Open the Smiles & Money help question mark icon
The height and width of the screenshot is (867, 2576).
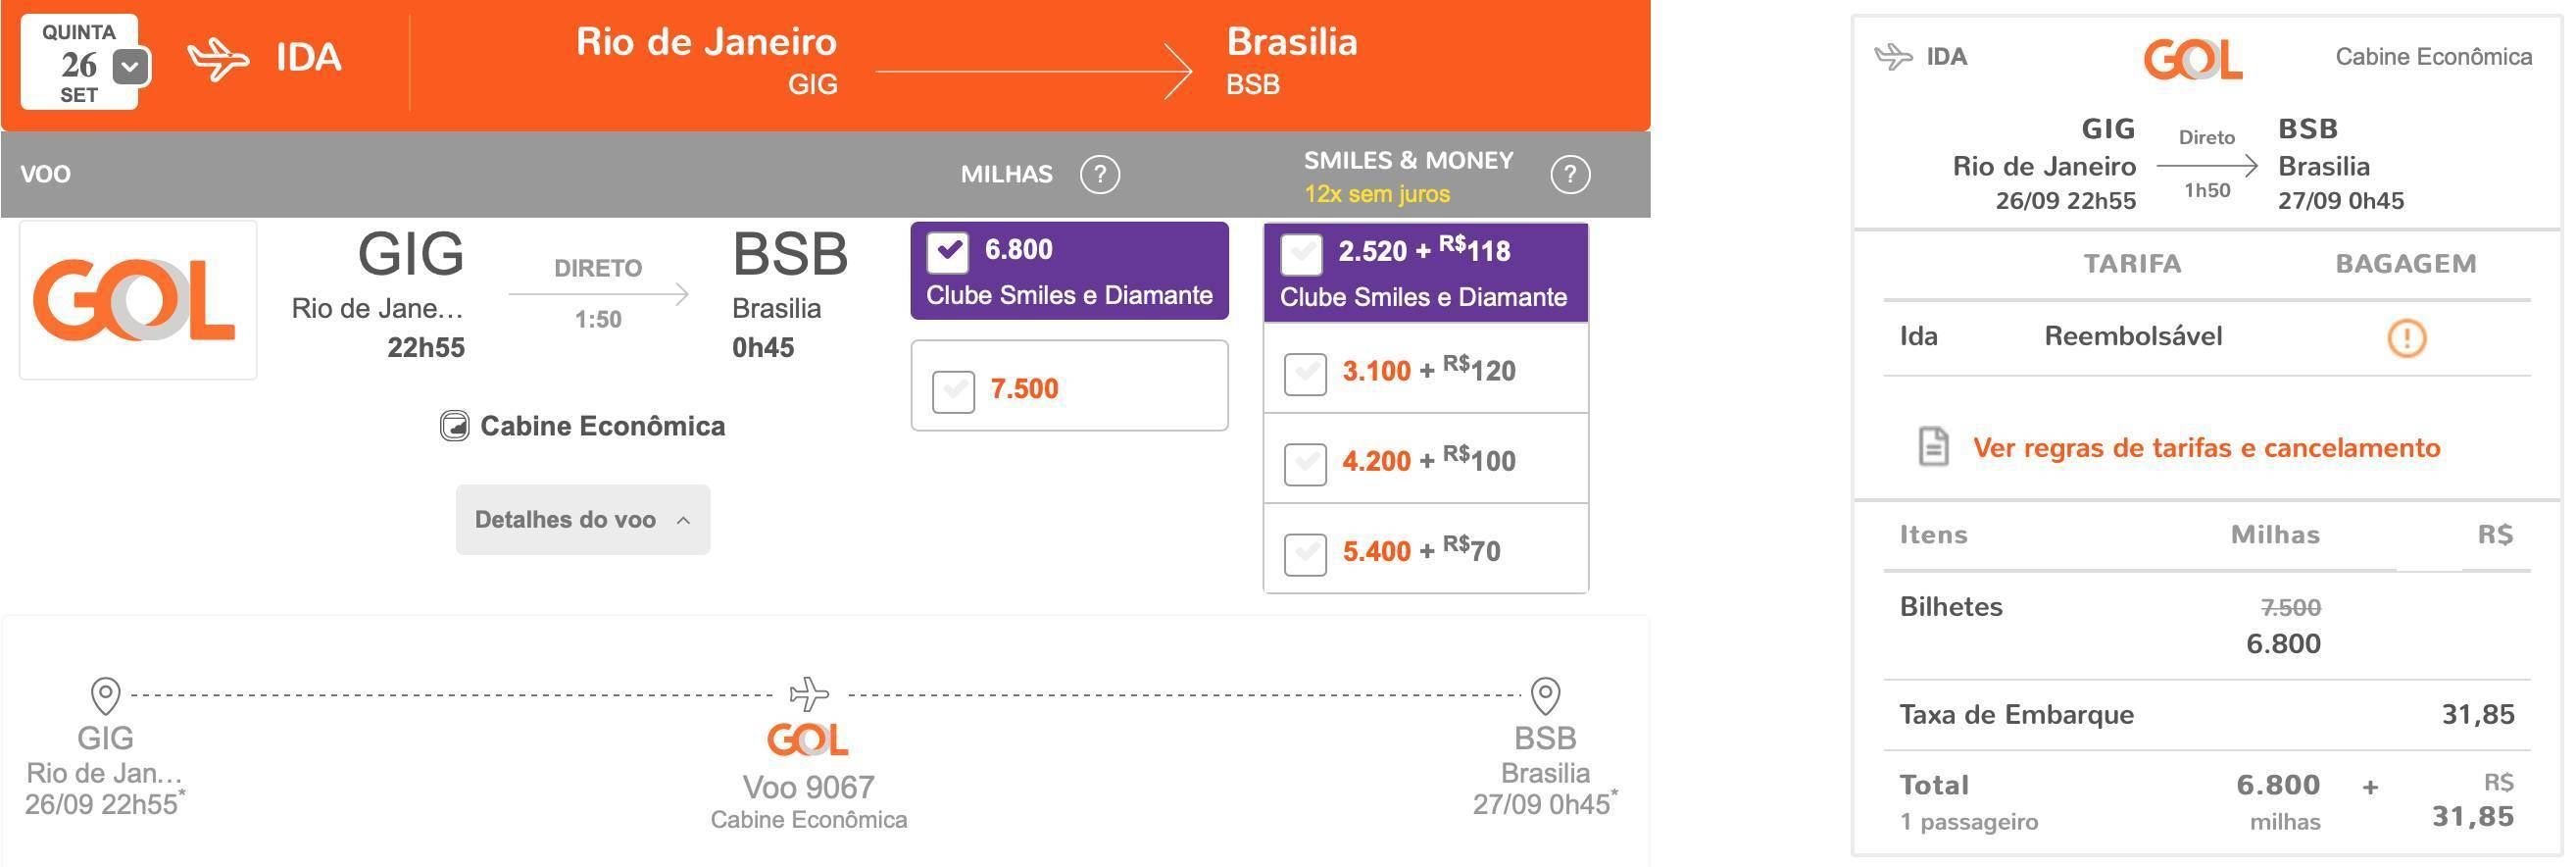tap(1569, 175)
